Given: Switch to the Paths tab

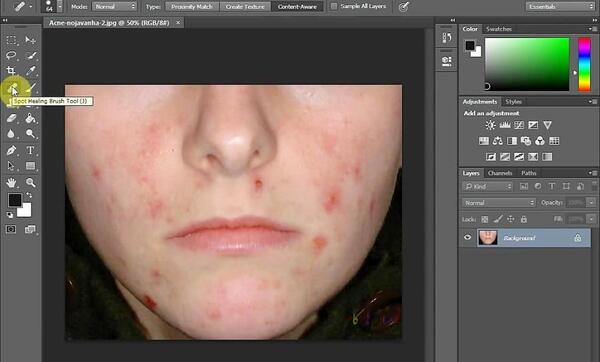Looking at the screenshot, I should click(529, 173).
